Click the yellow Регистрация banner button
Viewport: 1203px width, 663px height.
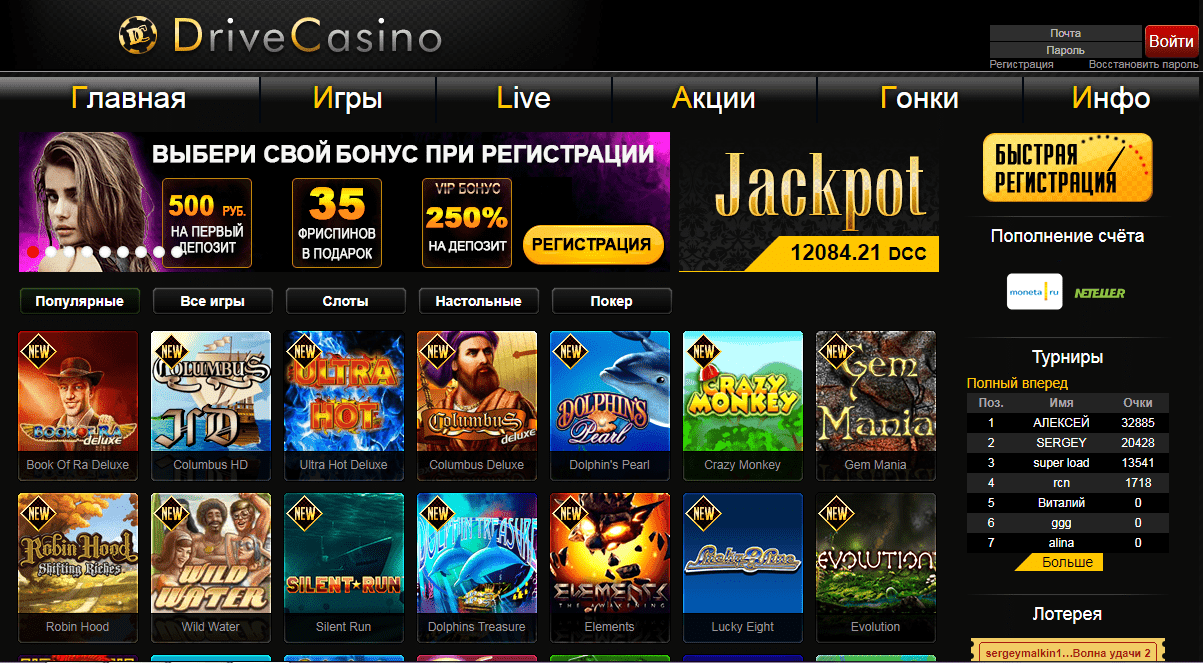pos(593,244)
